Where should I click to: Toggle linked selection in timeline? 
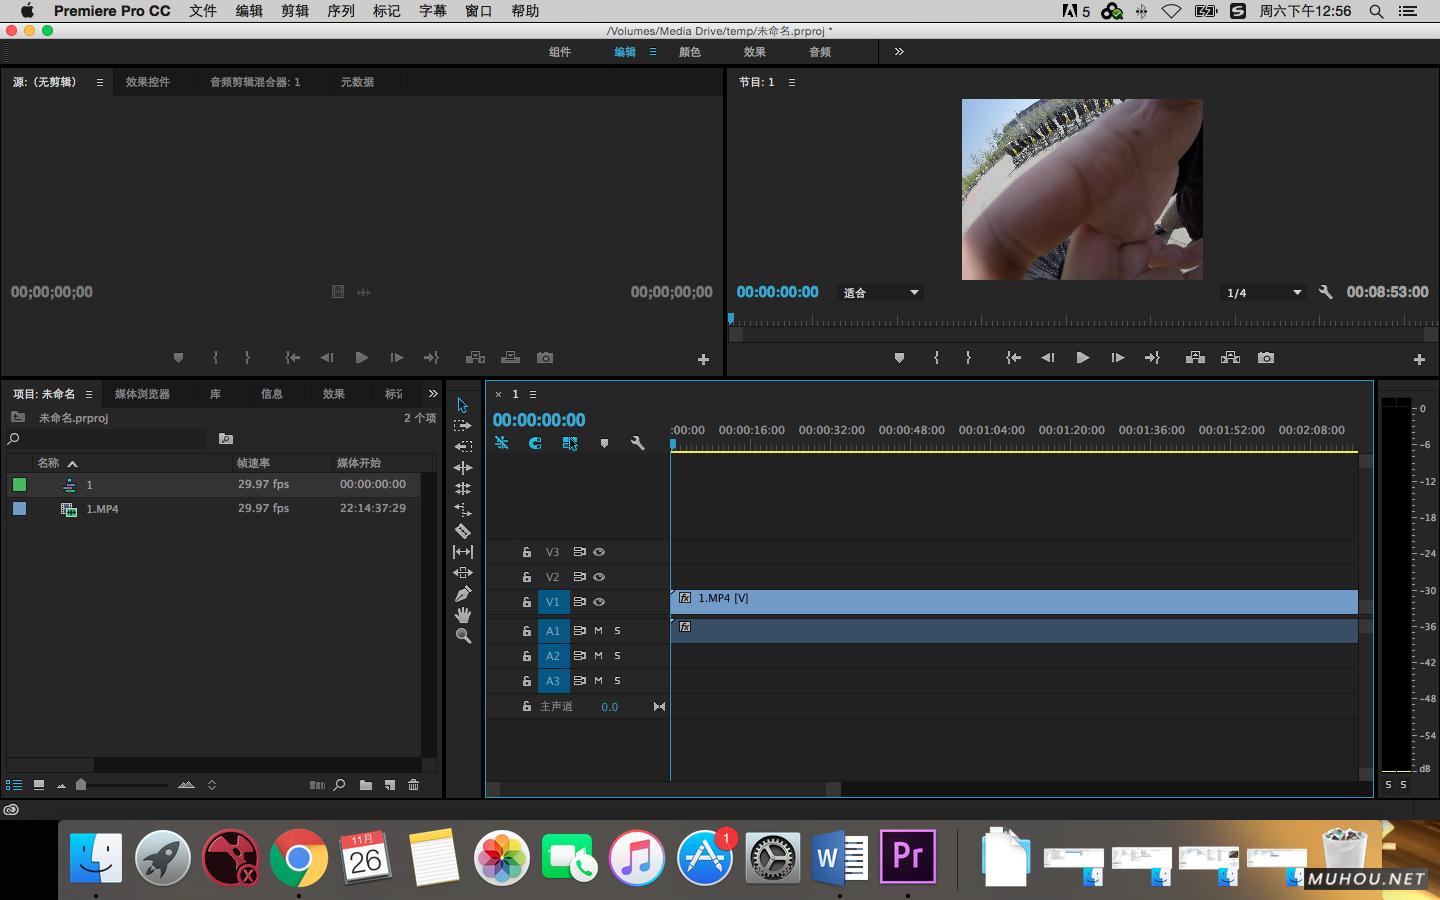pyautogui.click(x=570, y=443)
